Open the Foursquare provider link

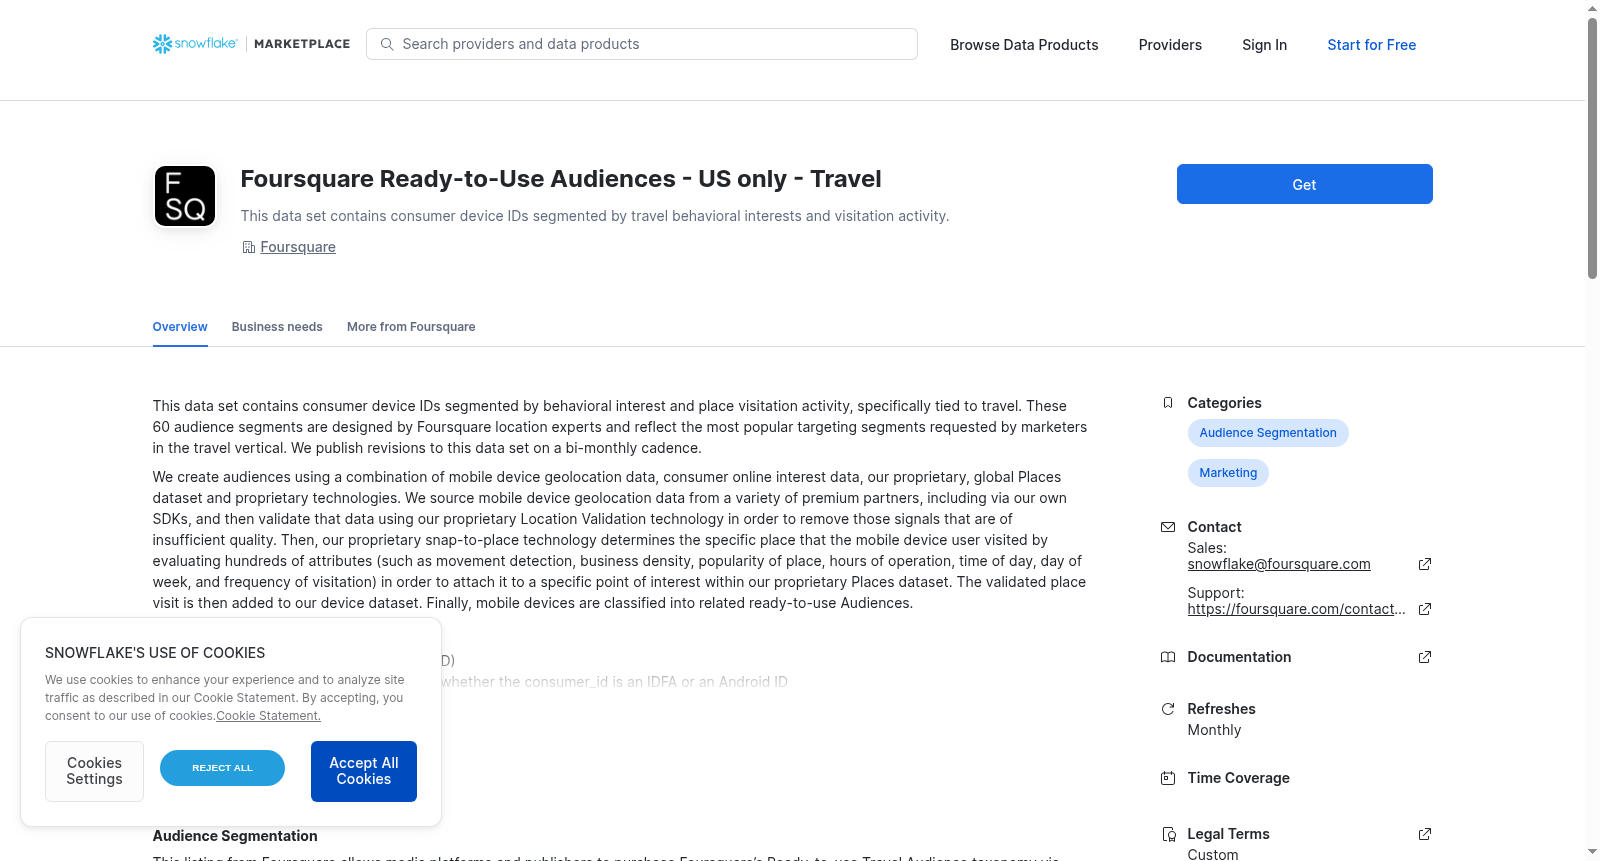tap(298, 247)
